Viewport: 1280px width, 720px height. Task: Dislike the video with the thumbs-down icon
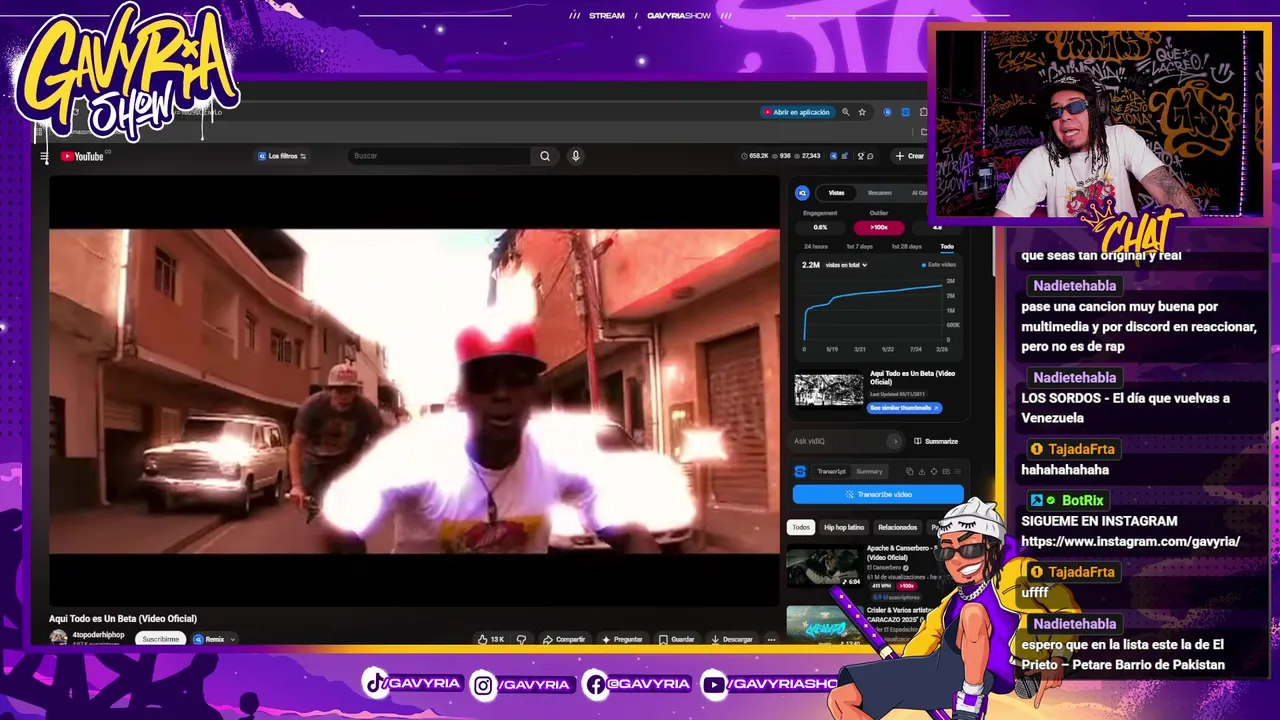coord(521,639)
